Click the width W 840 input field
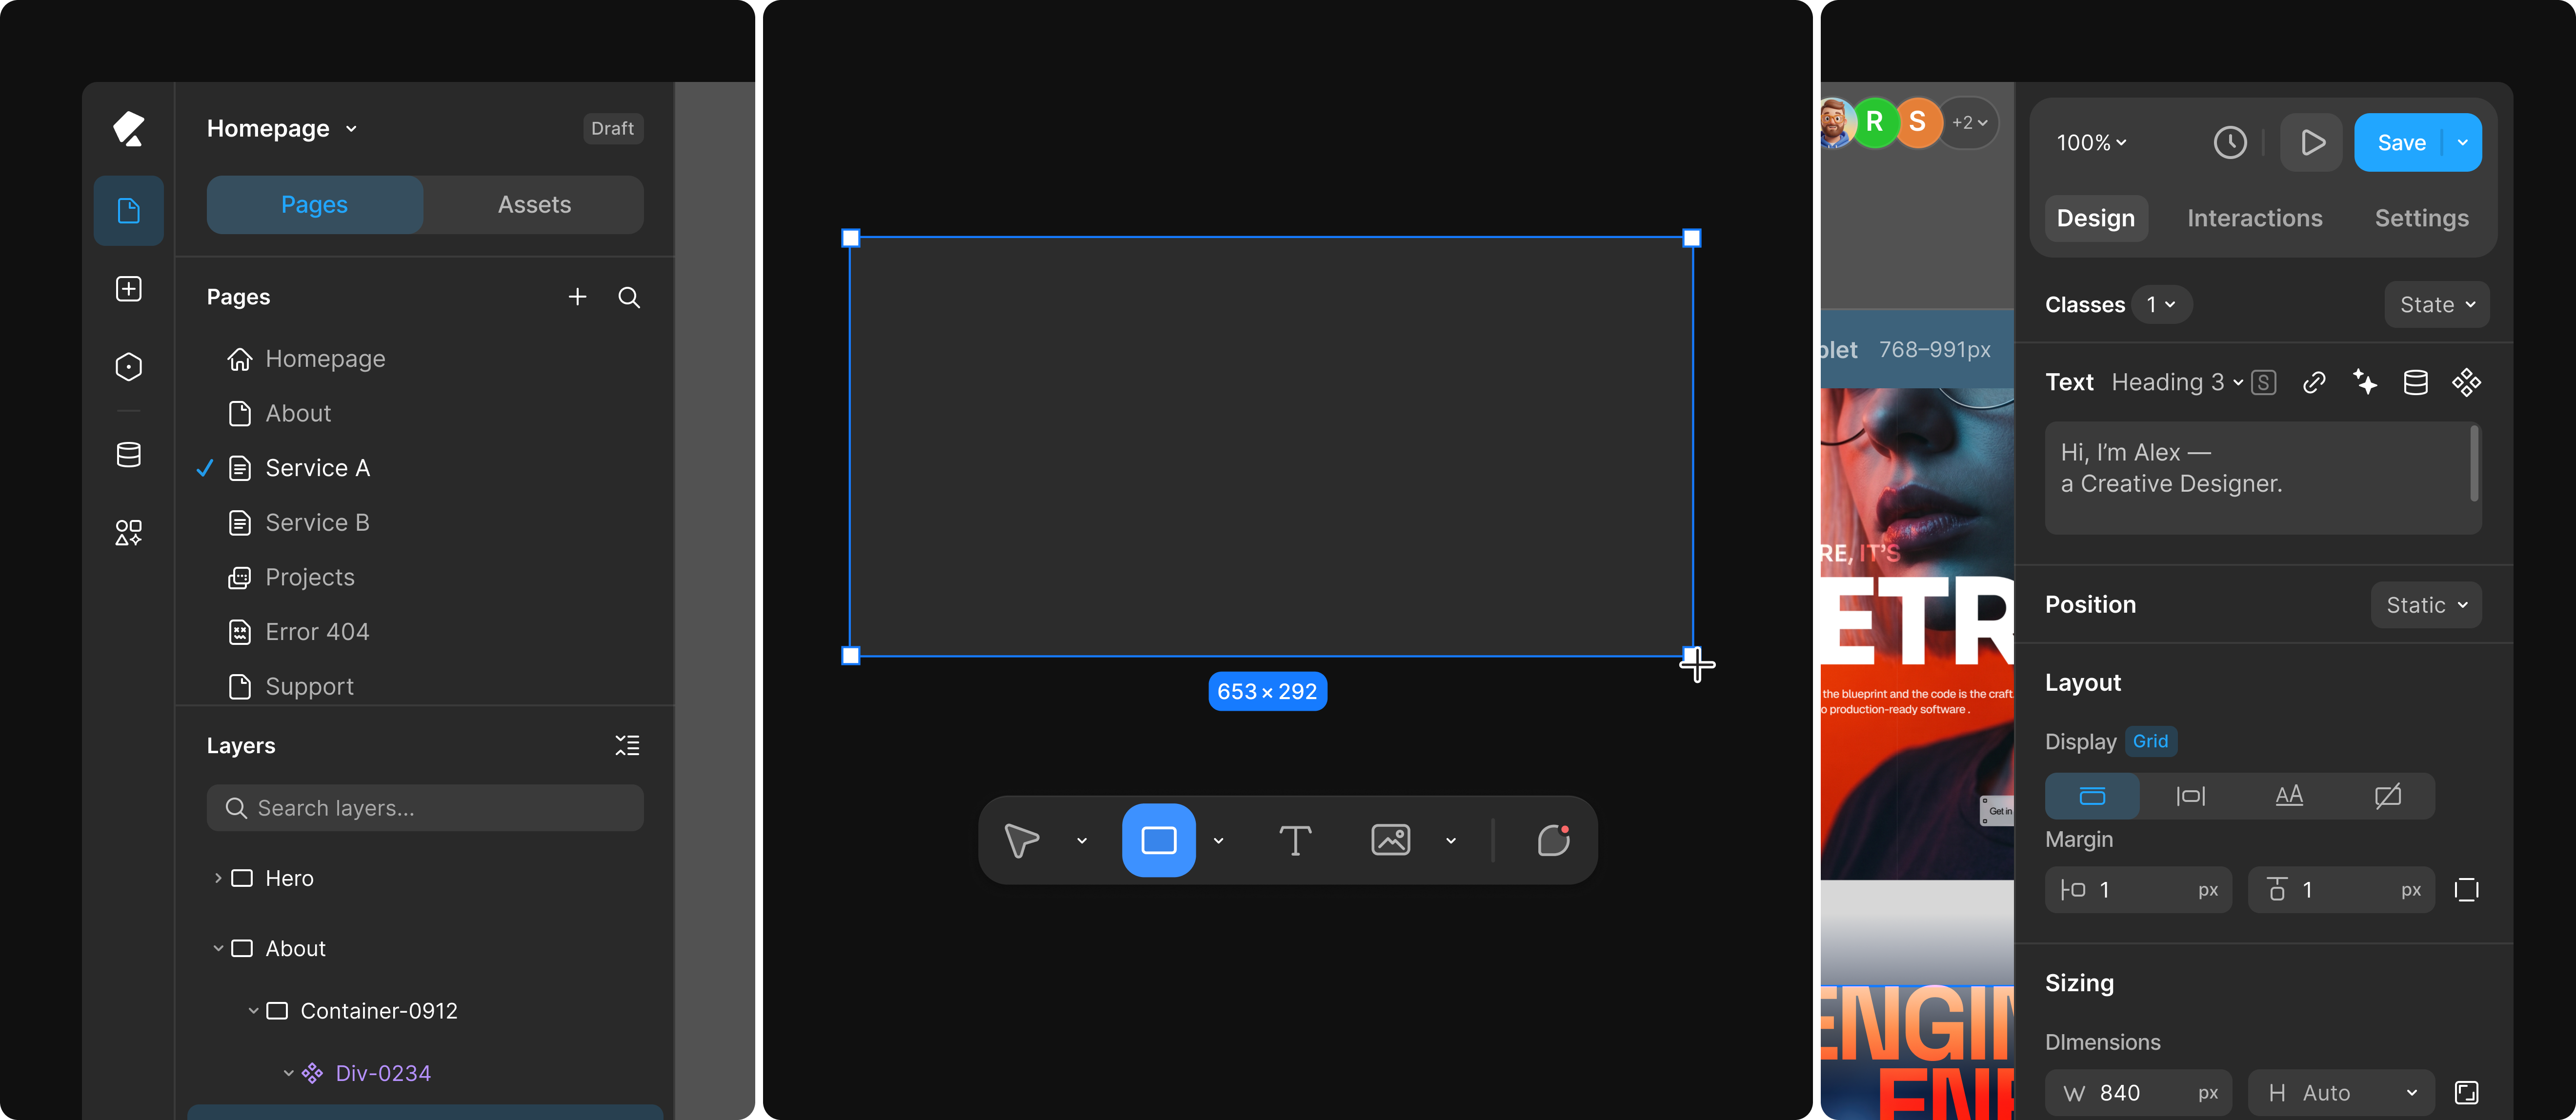The height and width of the screenshot is (1120, 2576). (2138, 1093)
